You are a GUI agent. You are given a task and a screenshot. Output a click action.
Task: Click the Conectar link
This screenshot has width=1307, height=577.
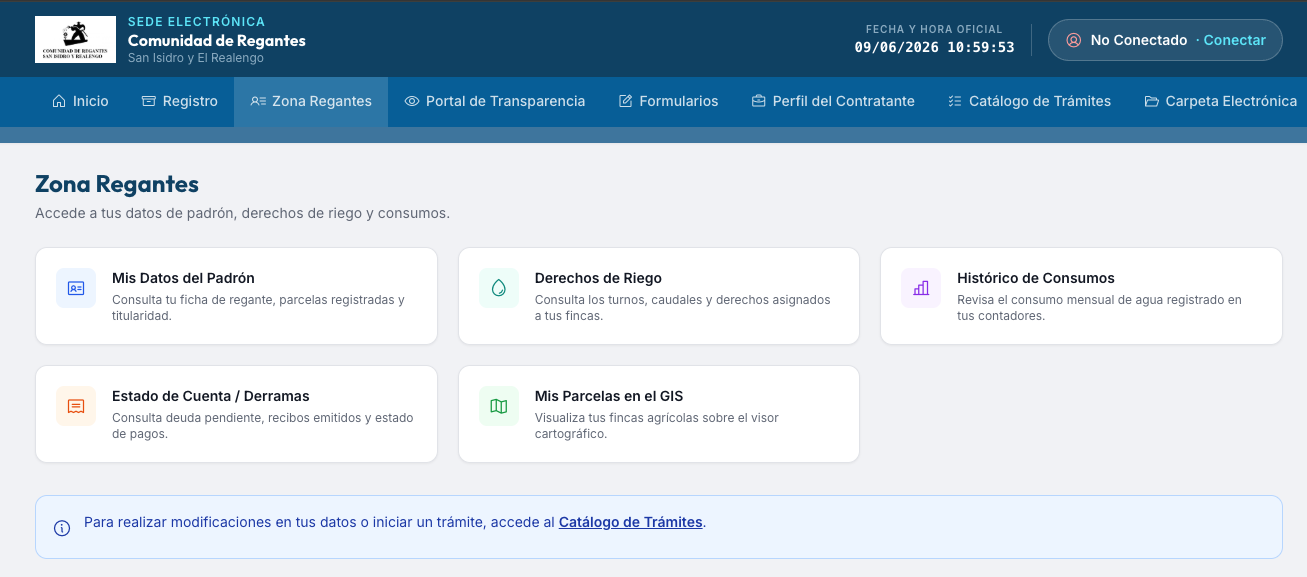[x=1235, y=40]
